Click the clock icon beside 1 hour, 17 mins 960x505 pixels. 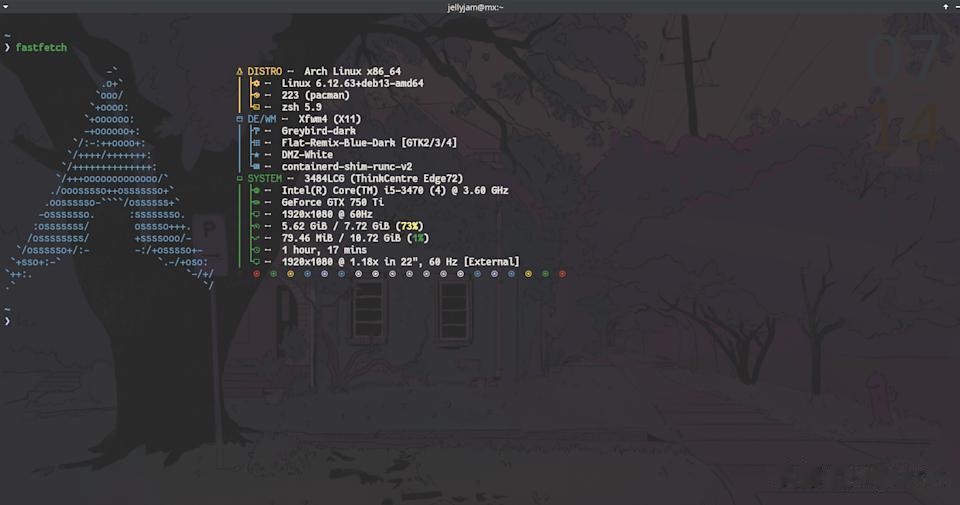[256, 250]
